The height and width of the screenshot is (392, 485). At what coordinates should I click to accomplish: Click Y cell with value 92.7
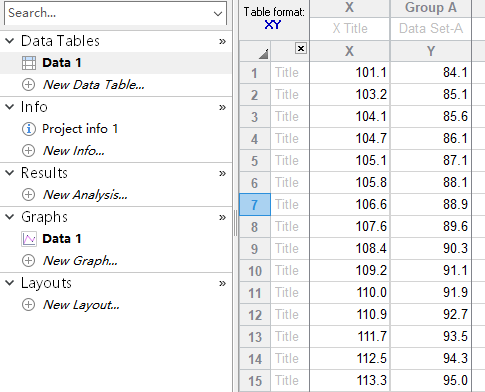point(431,315)
